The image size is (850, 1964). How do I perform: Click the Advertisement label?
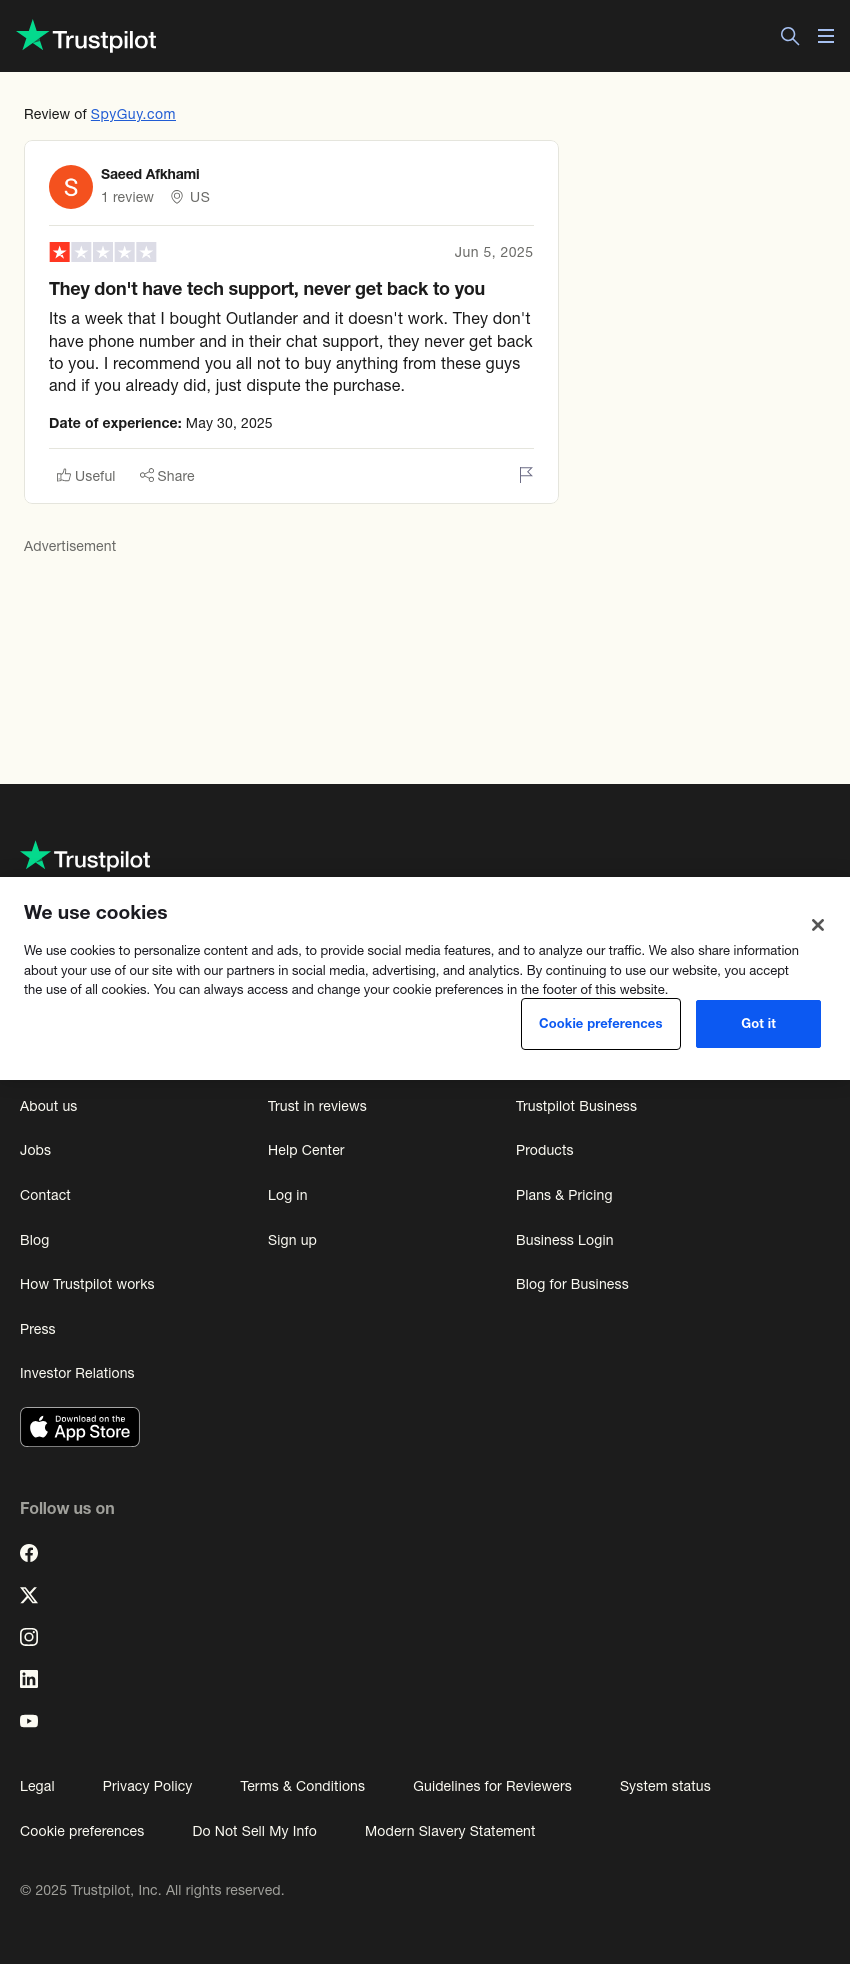pyautogui.click(x=70, y=546)
